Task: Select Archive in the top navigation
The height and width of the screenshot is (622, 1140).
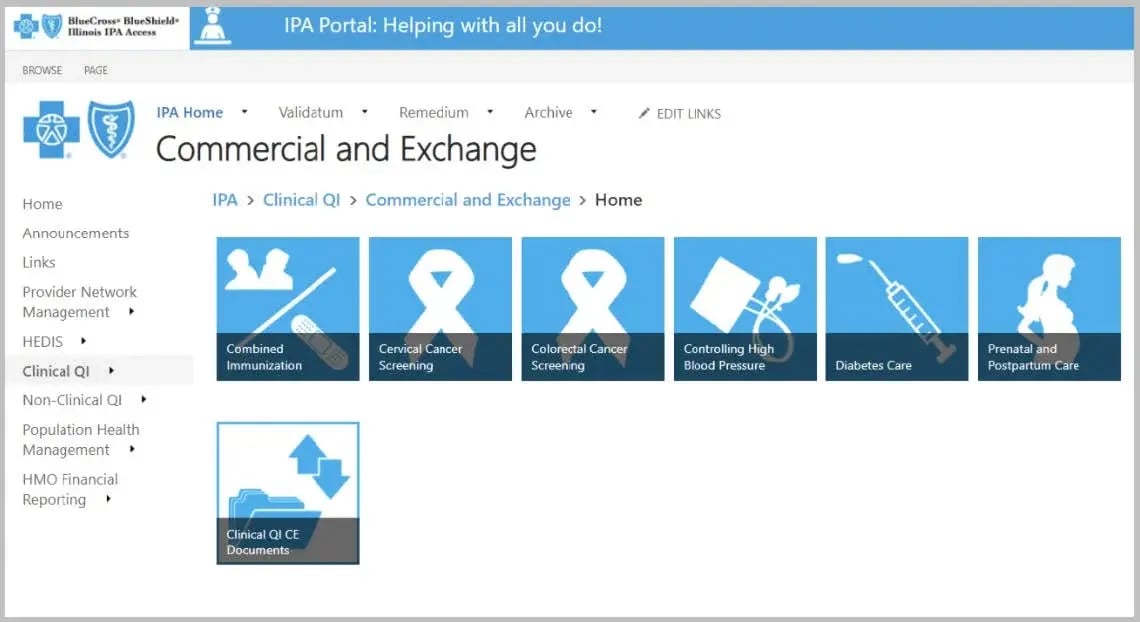Action: 548,113
